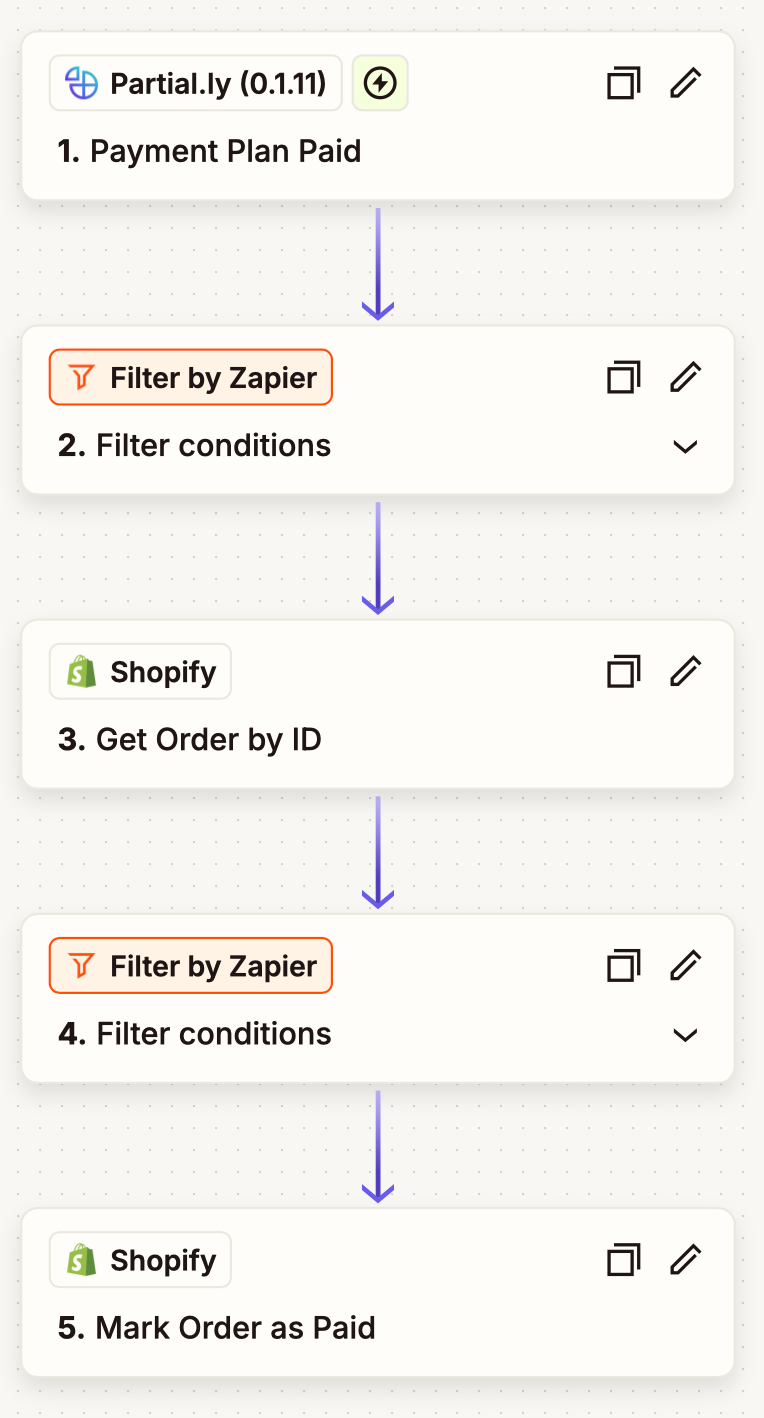
Task: Click the Shopify badge in step 3
Action: (141, 671)
